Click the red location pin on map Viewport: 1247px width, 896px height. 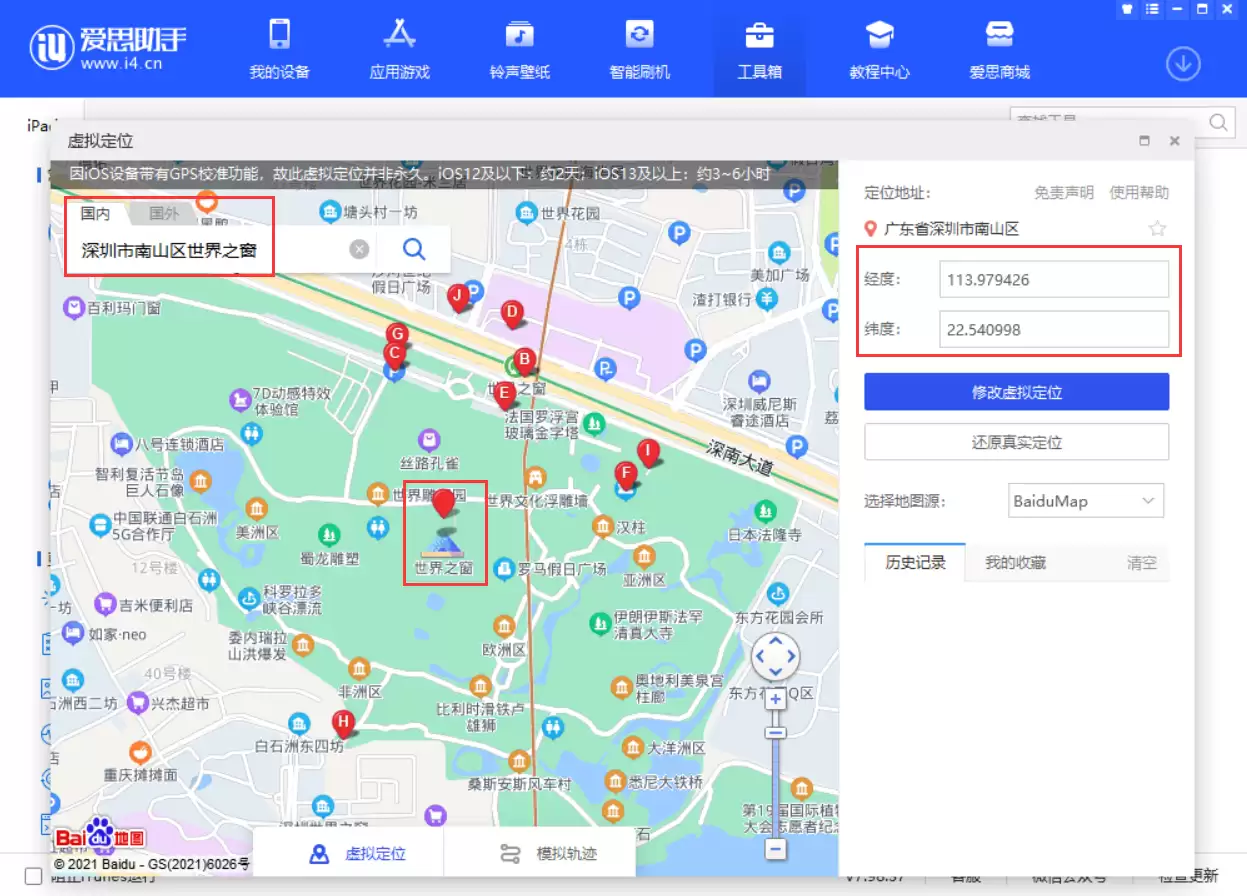444,503
